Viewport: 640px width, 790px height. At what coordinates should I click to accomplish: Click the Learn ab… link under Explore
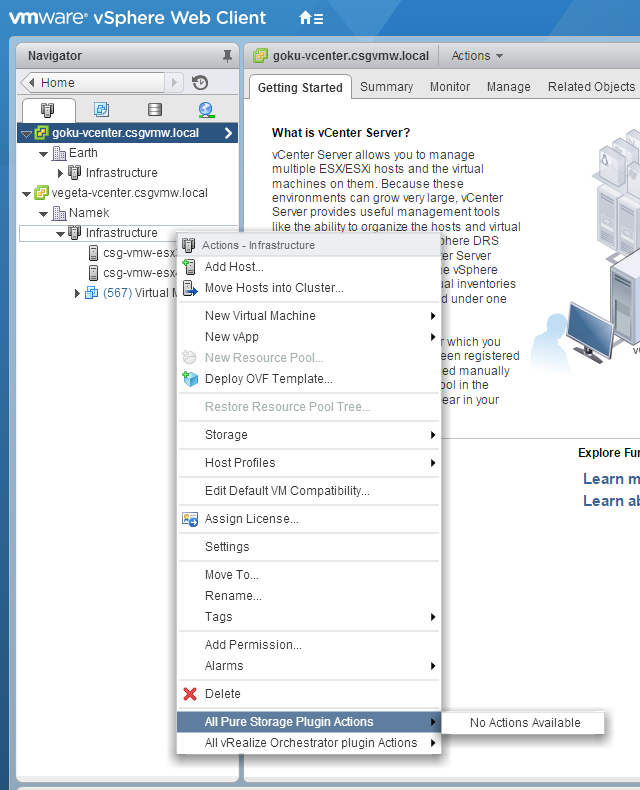coord(611,501)
